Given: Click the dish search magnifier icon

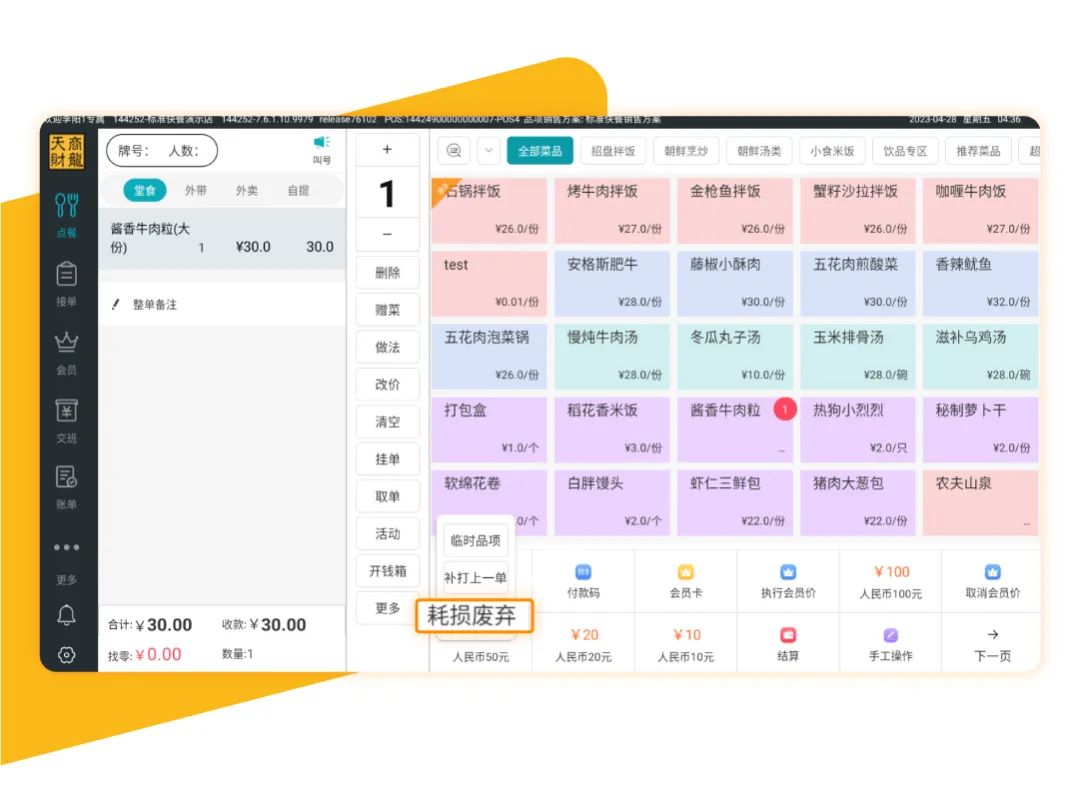Looking at the screenshot, I should [454, 151].
